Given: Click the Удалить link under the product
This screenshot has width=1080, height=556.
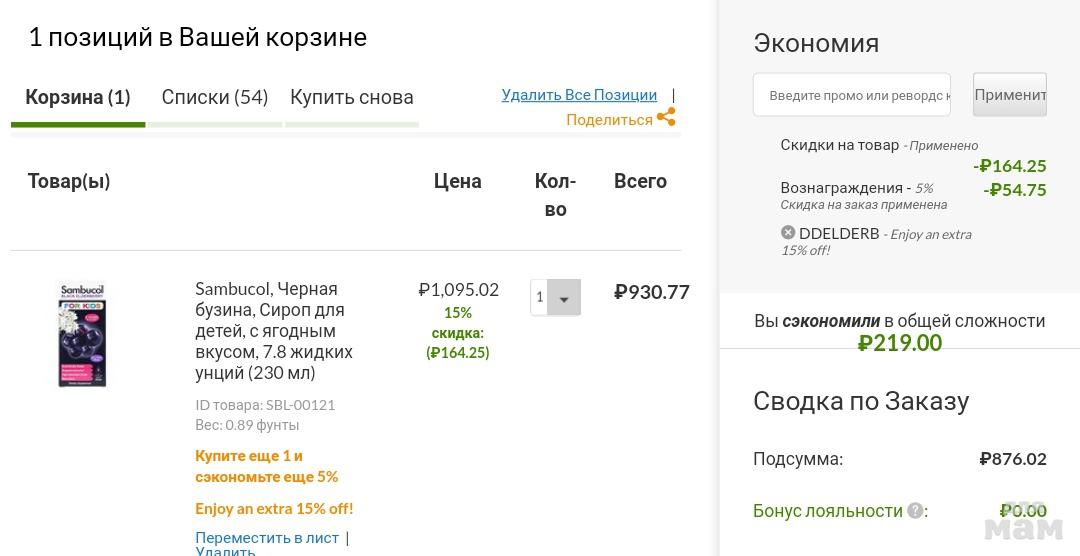Looking at the screenshot, I should pos(225,551).
